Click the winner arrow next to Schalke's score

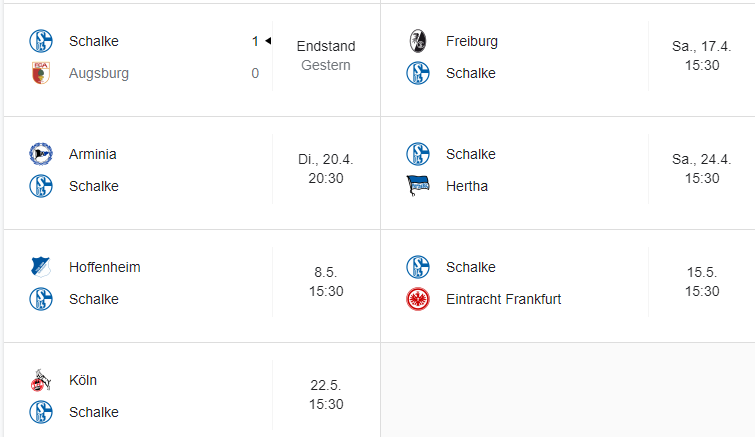pyautogui.click(x=268, y=41)
